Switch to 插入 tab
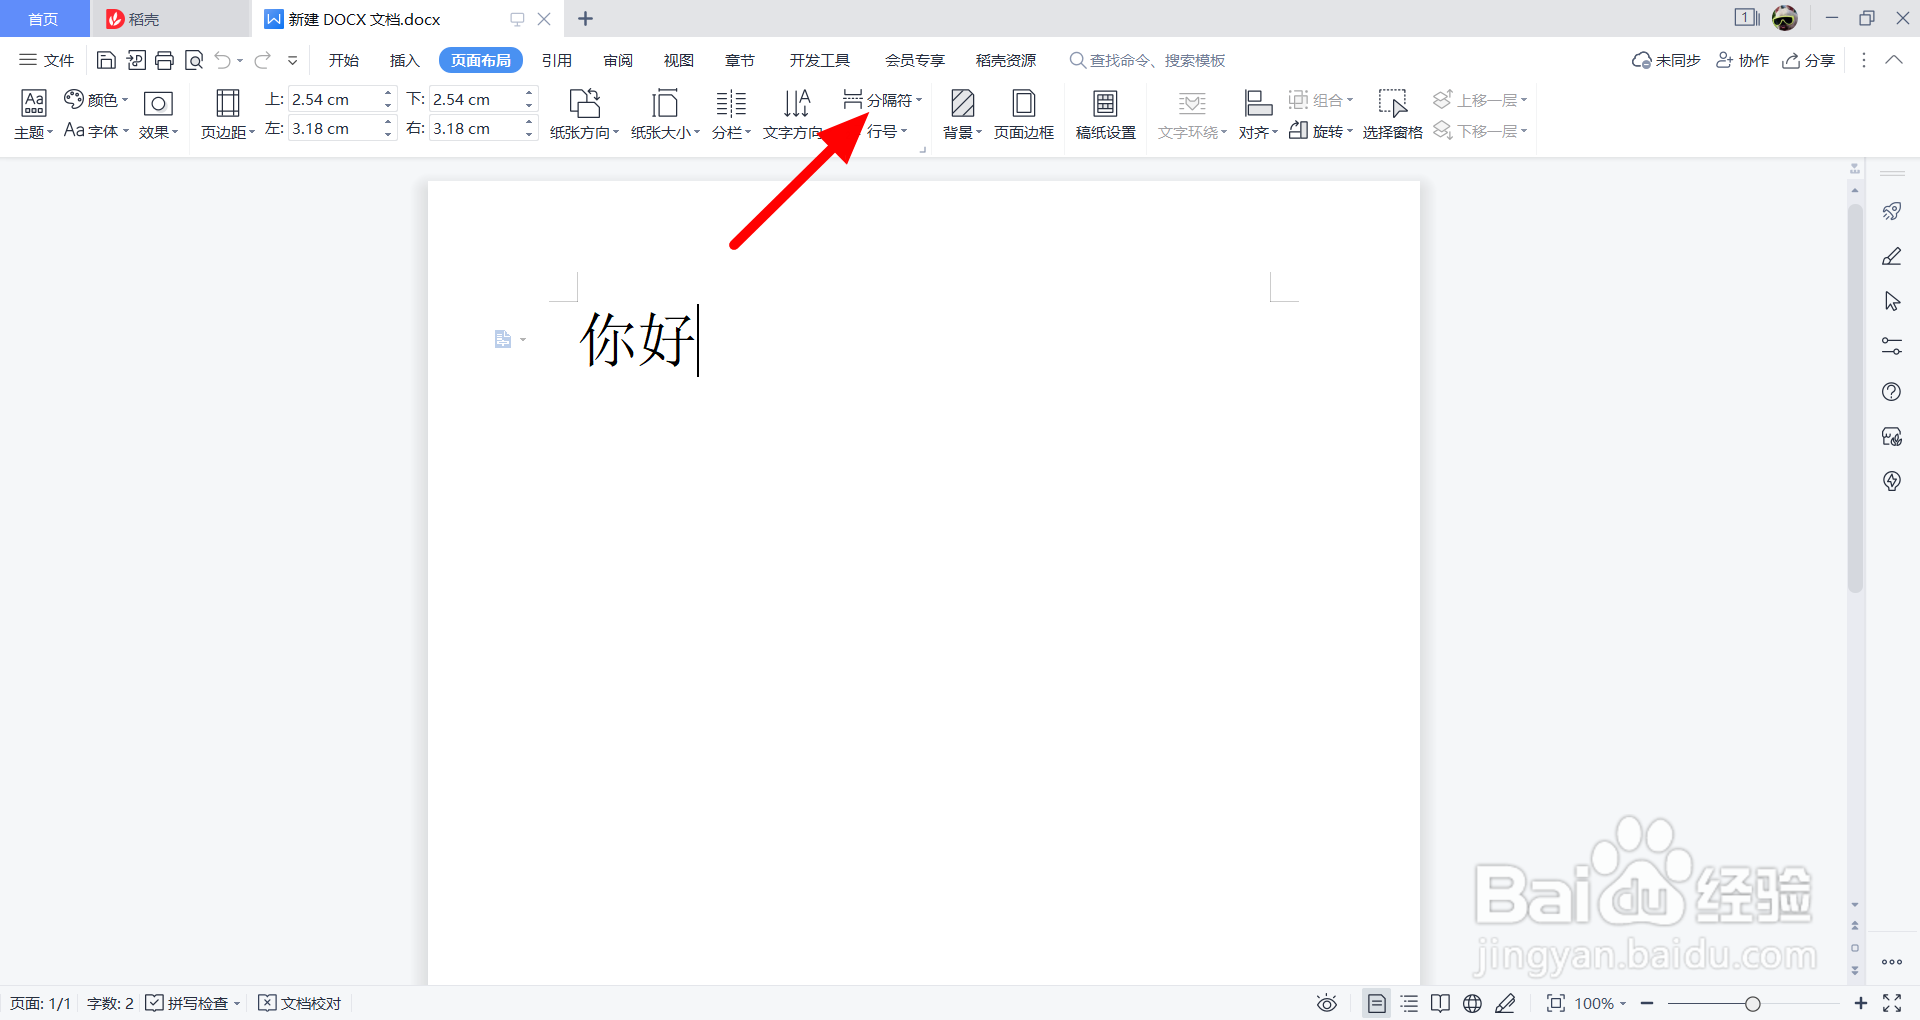 pyautogui.click(x=404, y=60)
